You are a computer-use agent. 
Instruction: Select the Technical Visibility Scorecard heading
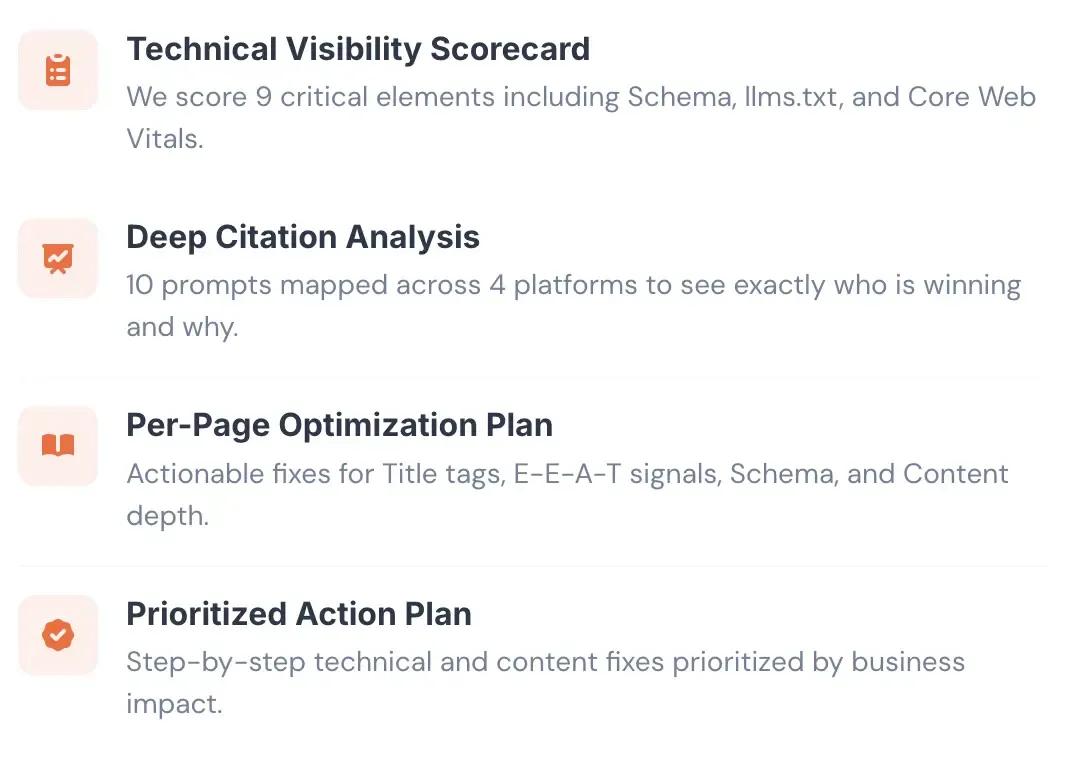[358, 49]
